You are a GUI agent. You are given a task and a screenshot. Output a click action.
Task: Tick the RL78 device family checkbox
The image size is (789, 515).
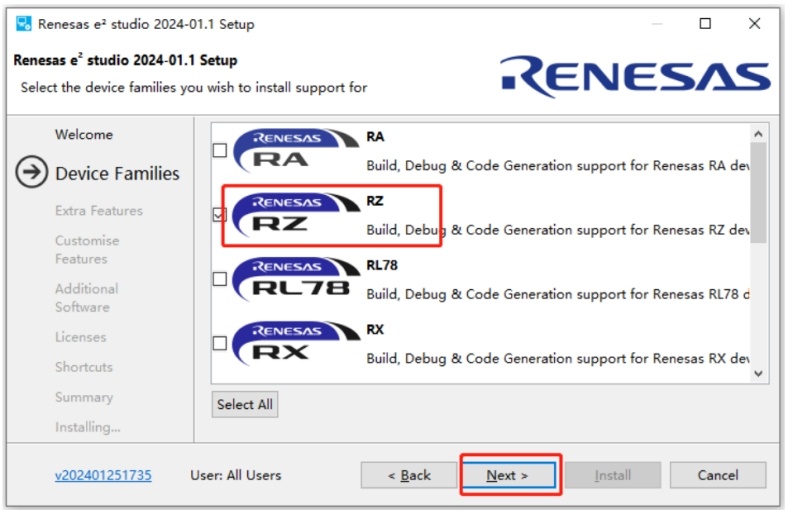(x=220, y=279)
